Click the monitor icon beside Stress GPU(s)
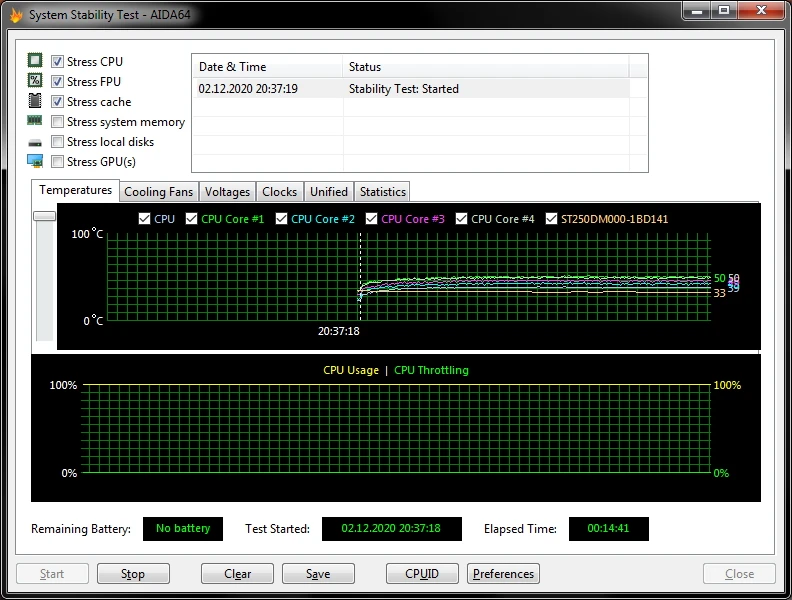The width and height of the screenshot is (792, 600). pyautogui.click(x=35, y=161)
